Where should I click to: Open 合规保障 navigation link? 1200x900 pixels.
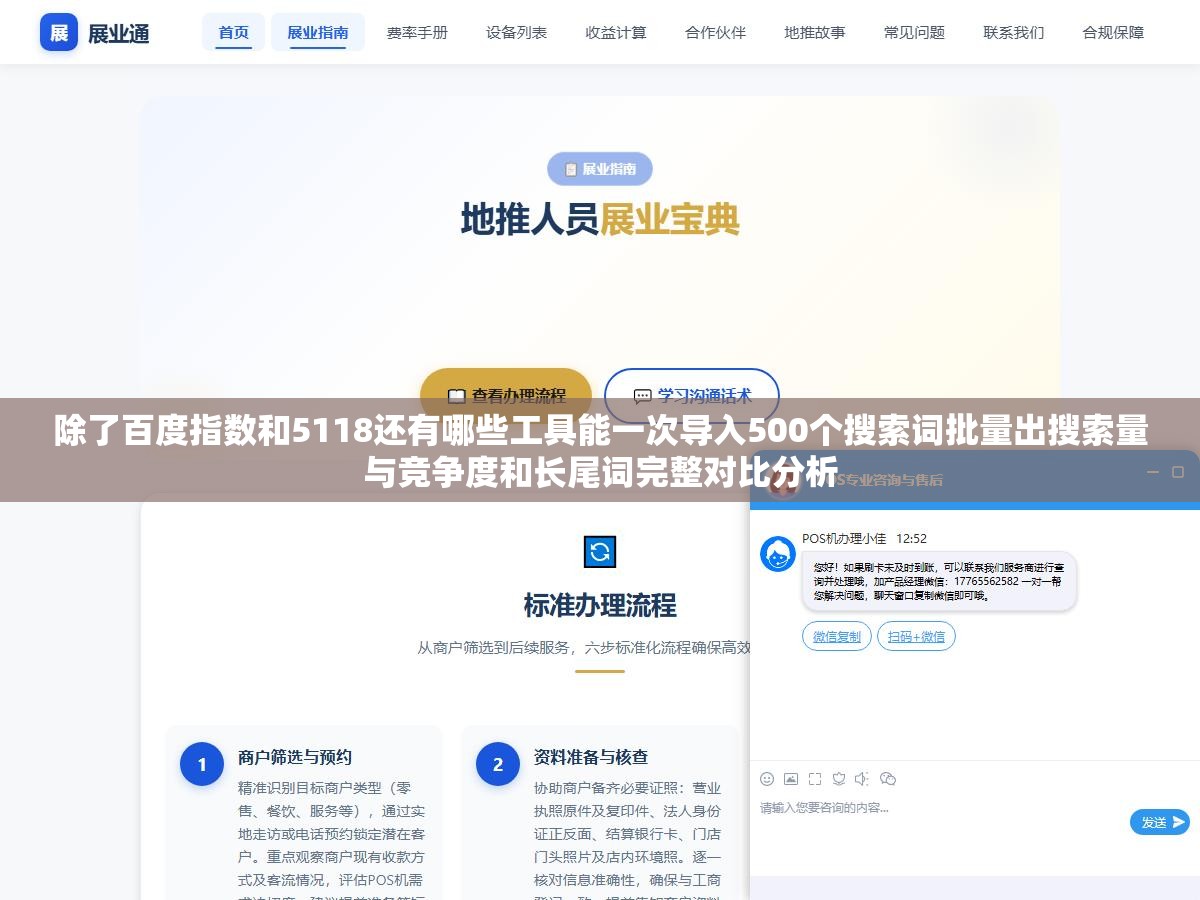coord(1113,32)
